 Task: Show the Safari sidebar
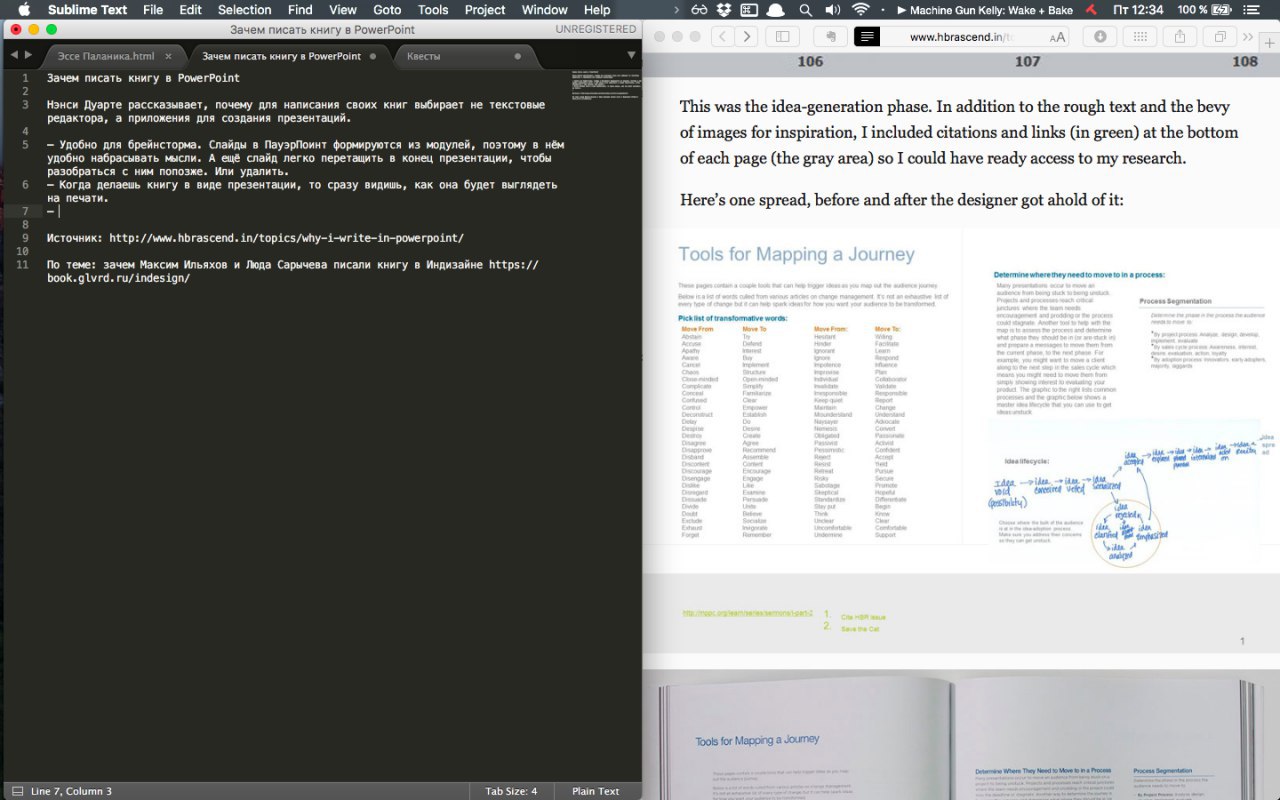pyautogui.click(x=782, y=37)
